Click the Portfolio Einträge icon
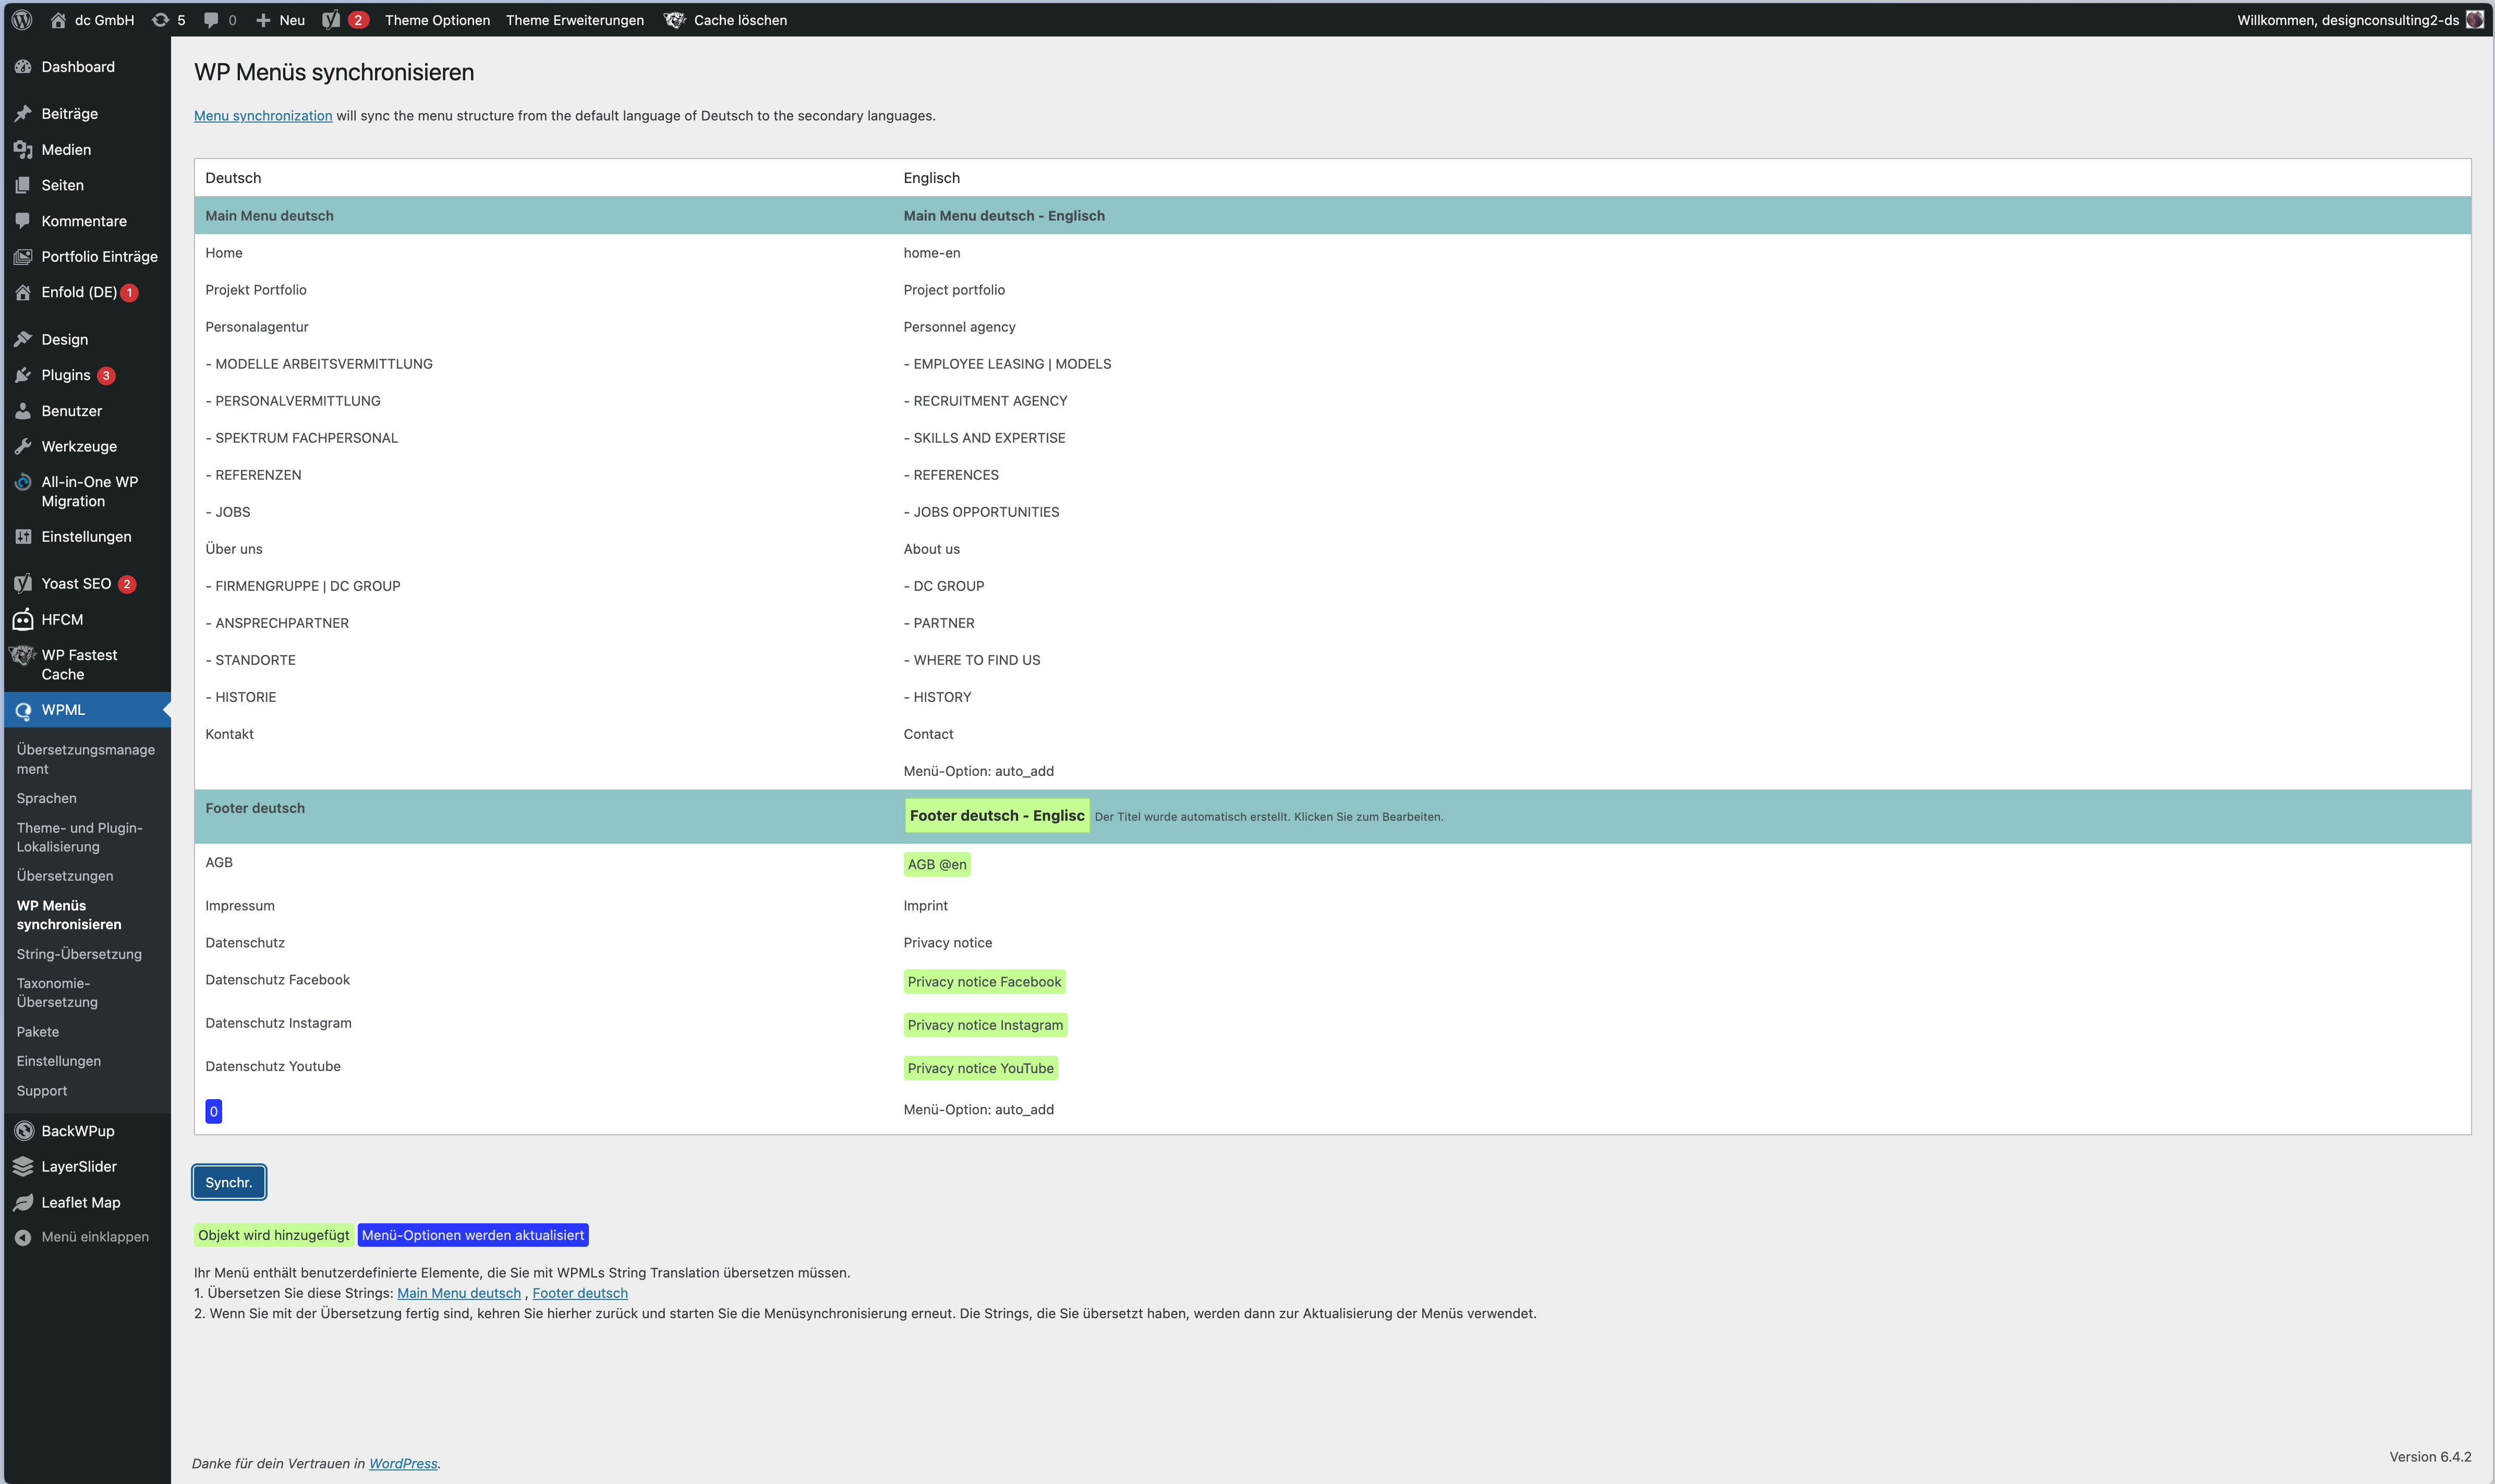Image resolution: width=2495 pixels, height=1484 pixels. (23, 257)
